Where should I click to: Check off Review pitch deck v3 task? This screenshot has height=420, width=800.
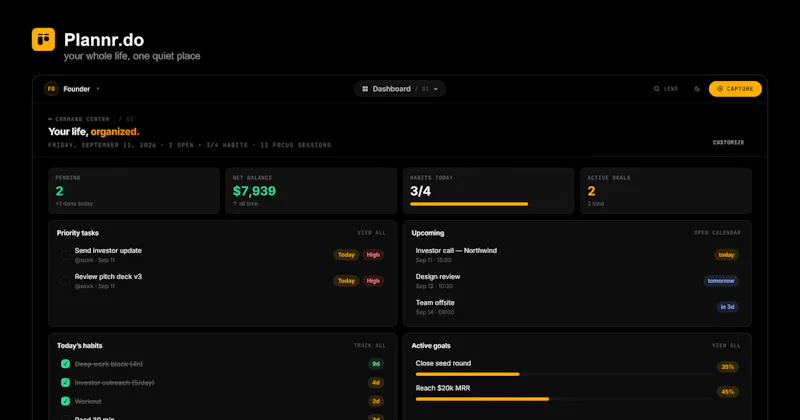click(65, 281)
